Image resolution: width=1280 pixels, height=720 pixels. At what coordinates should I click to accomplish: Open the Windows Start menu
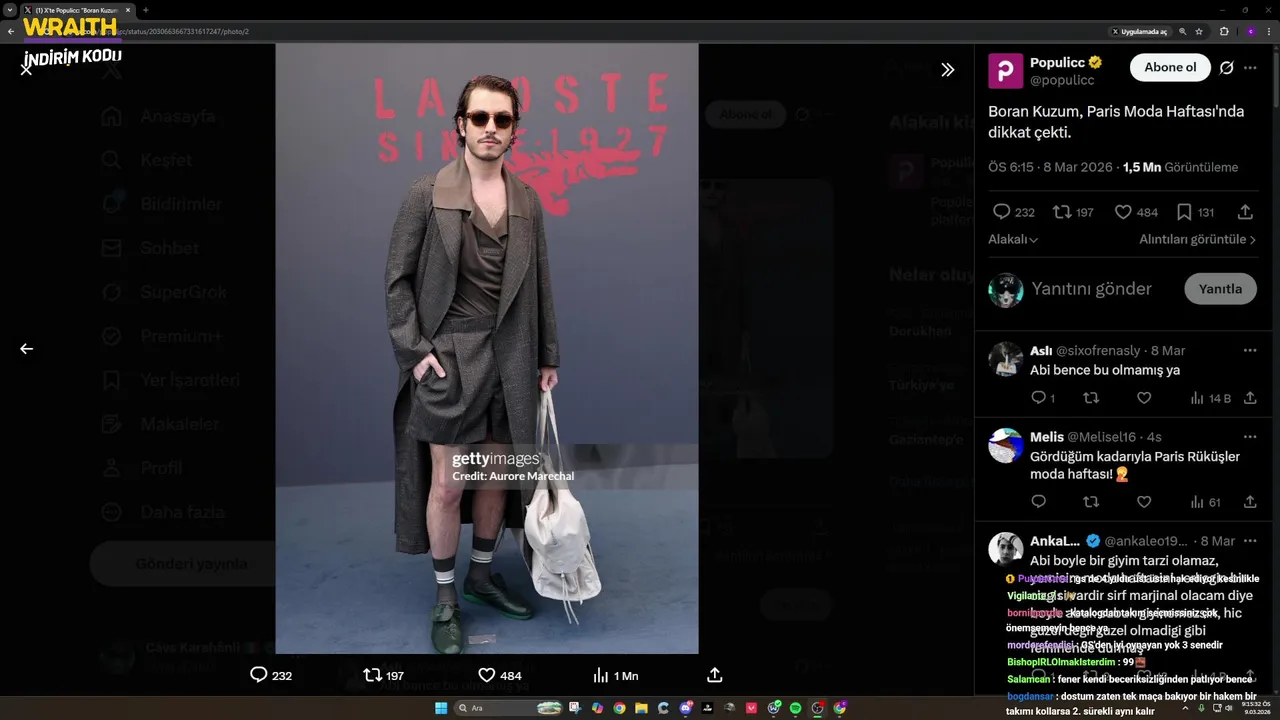(441, 708)
